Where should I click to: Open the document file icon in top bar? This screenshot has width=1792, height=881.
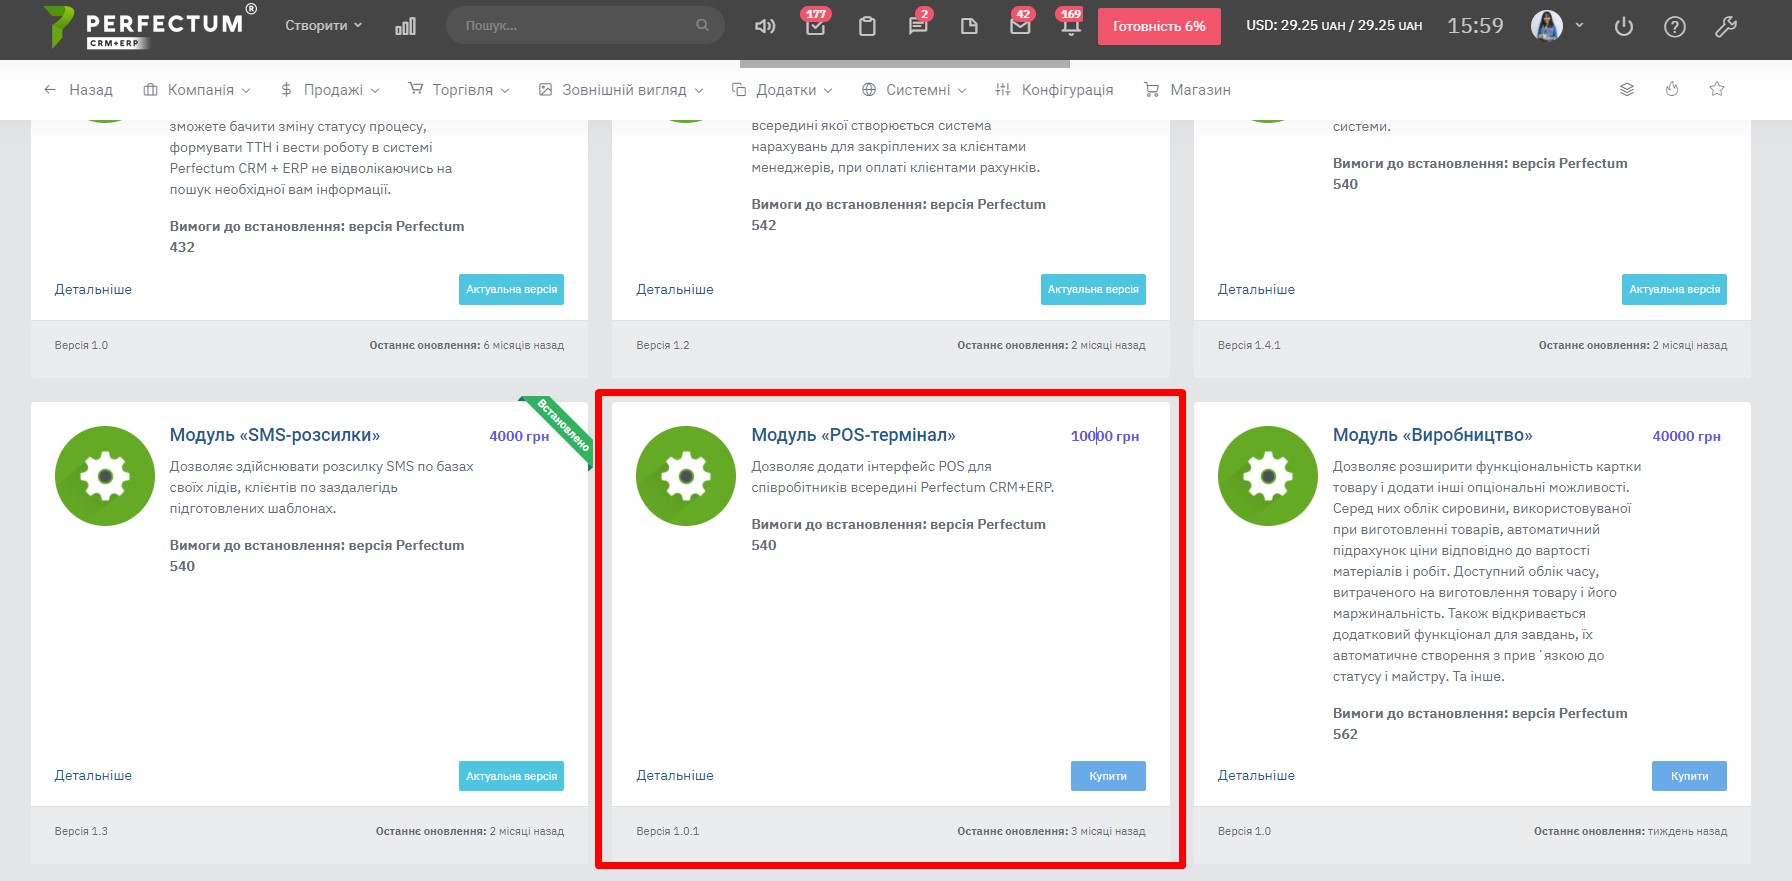pyautogui.click(x=969, y=26)
